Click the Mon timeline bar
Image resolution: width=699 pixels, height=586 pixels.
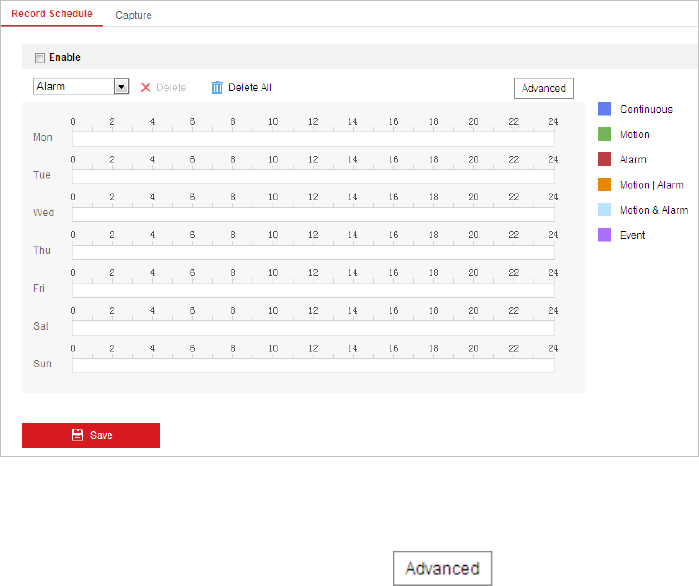pos(313,139)
